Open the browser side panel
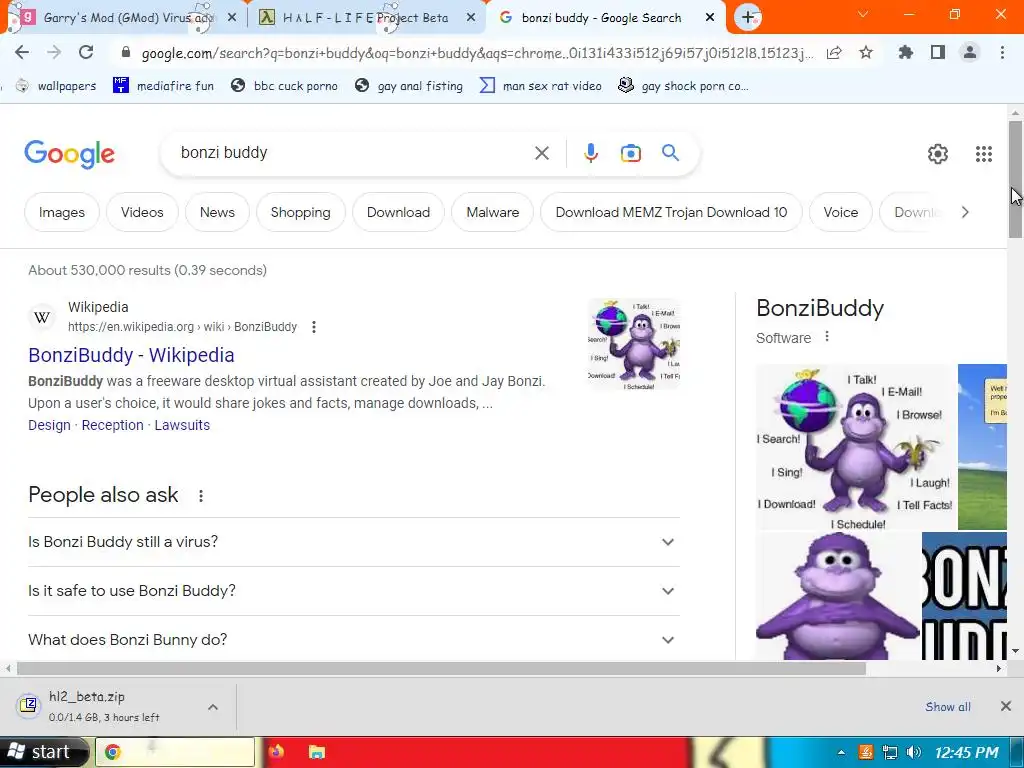This screenshot has height=768, width=1024. (938, 52)
